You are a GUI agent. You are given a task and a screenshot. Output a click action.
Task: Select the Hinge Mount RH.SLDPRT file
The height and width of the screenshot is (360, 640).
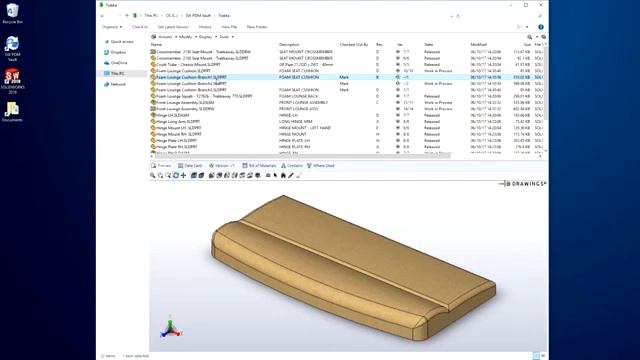click(x=176, y=134)
